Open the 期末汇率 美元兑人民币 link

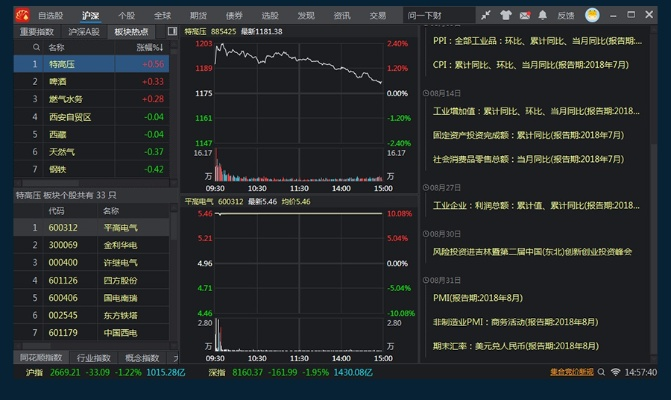(x=516, y=346)
